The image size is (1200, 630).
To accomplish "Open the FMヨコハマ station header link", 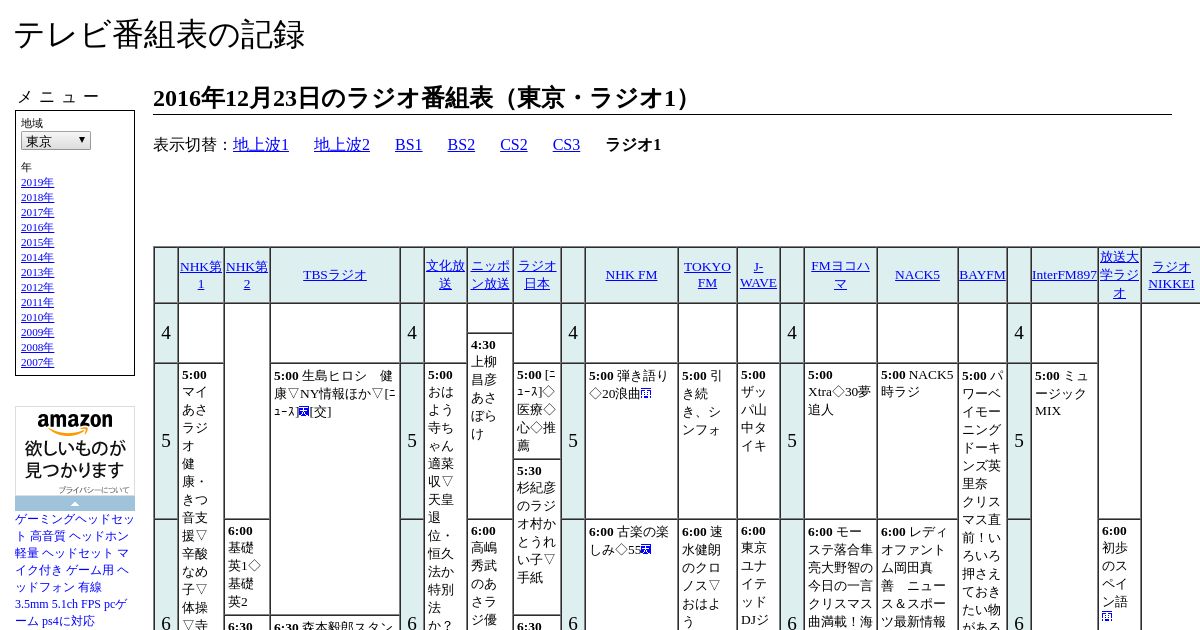I will tap(840, 275).
